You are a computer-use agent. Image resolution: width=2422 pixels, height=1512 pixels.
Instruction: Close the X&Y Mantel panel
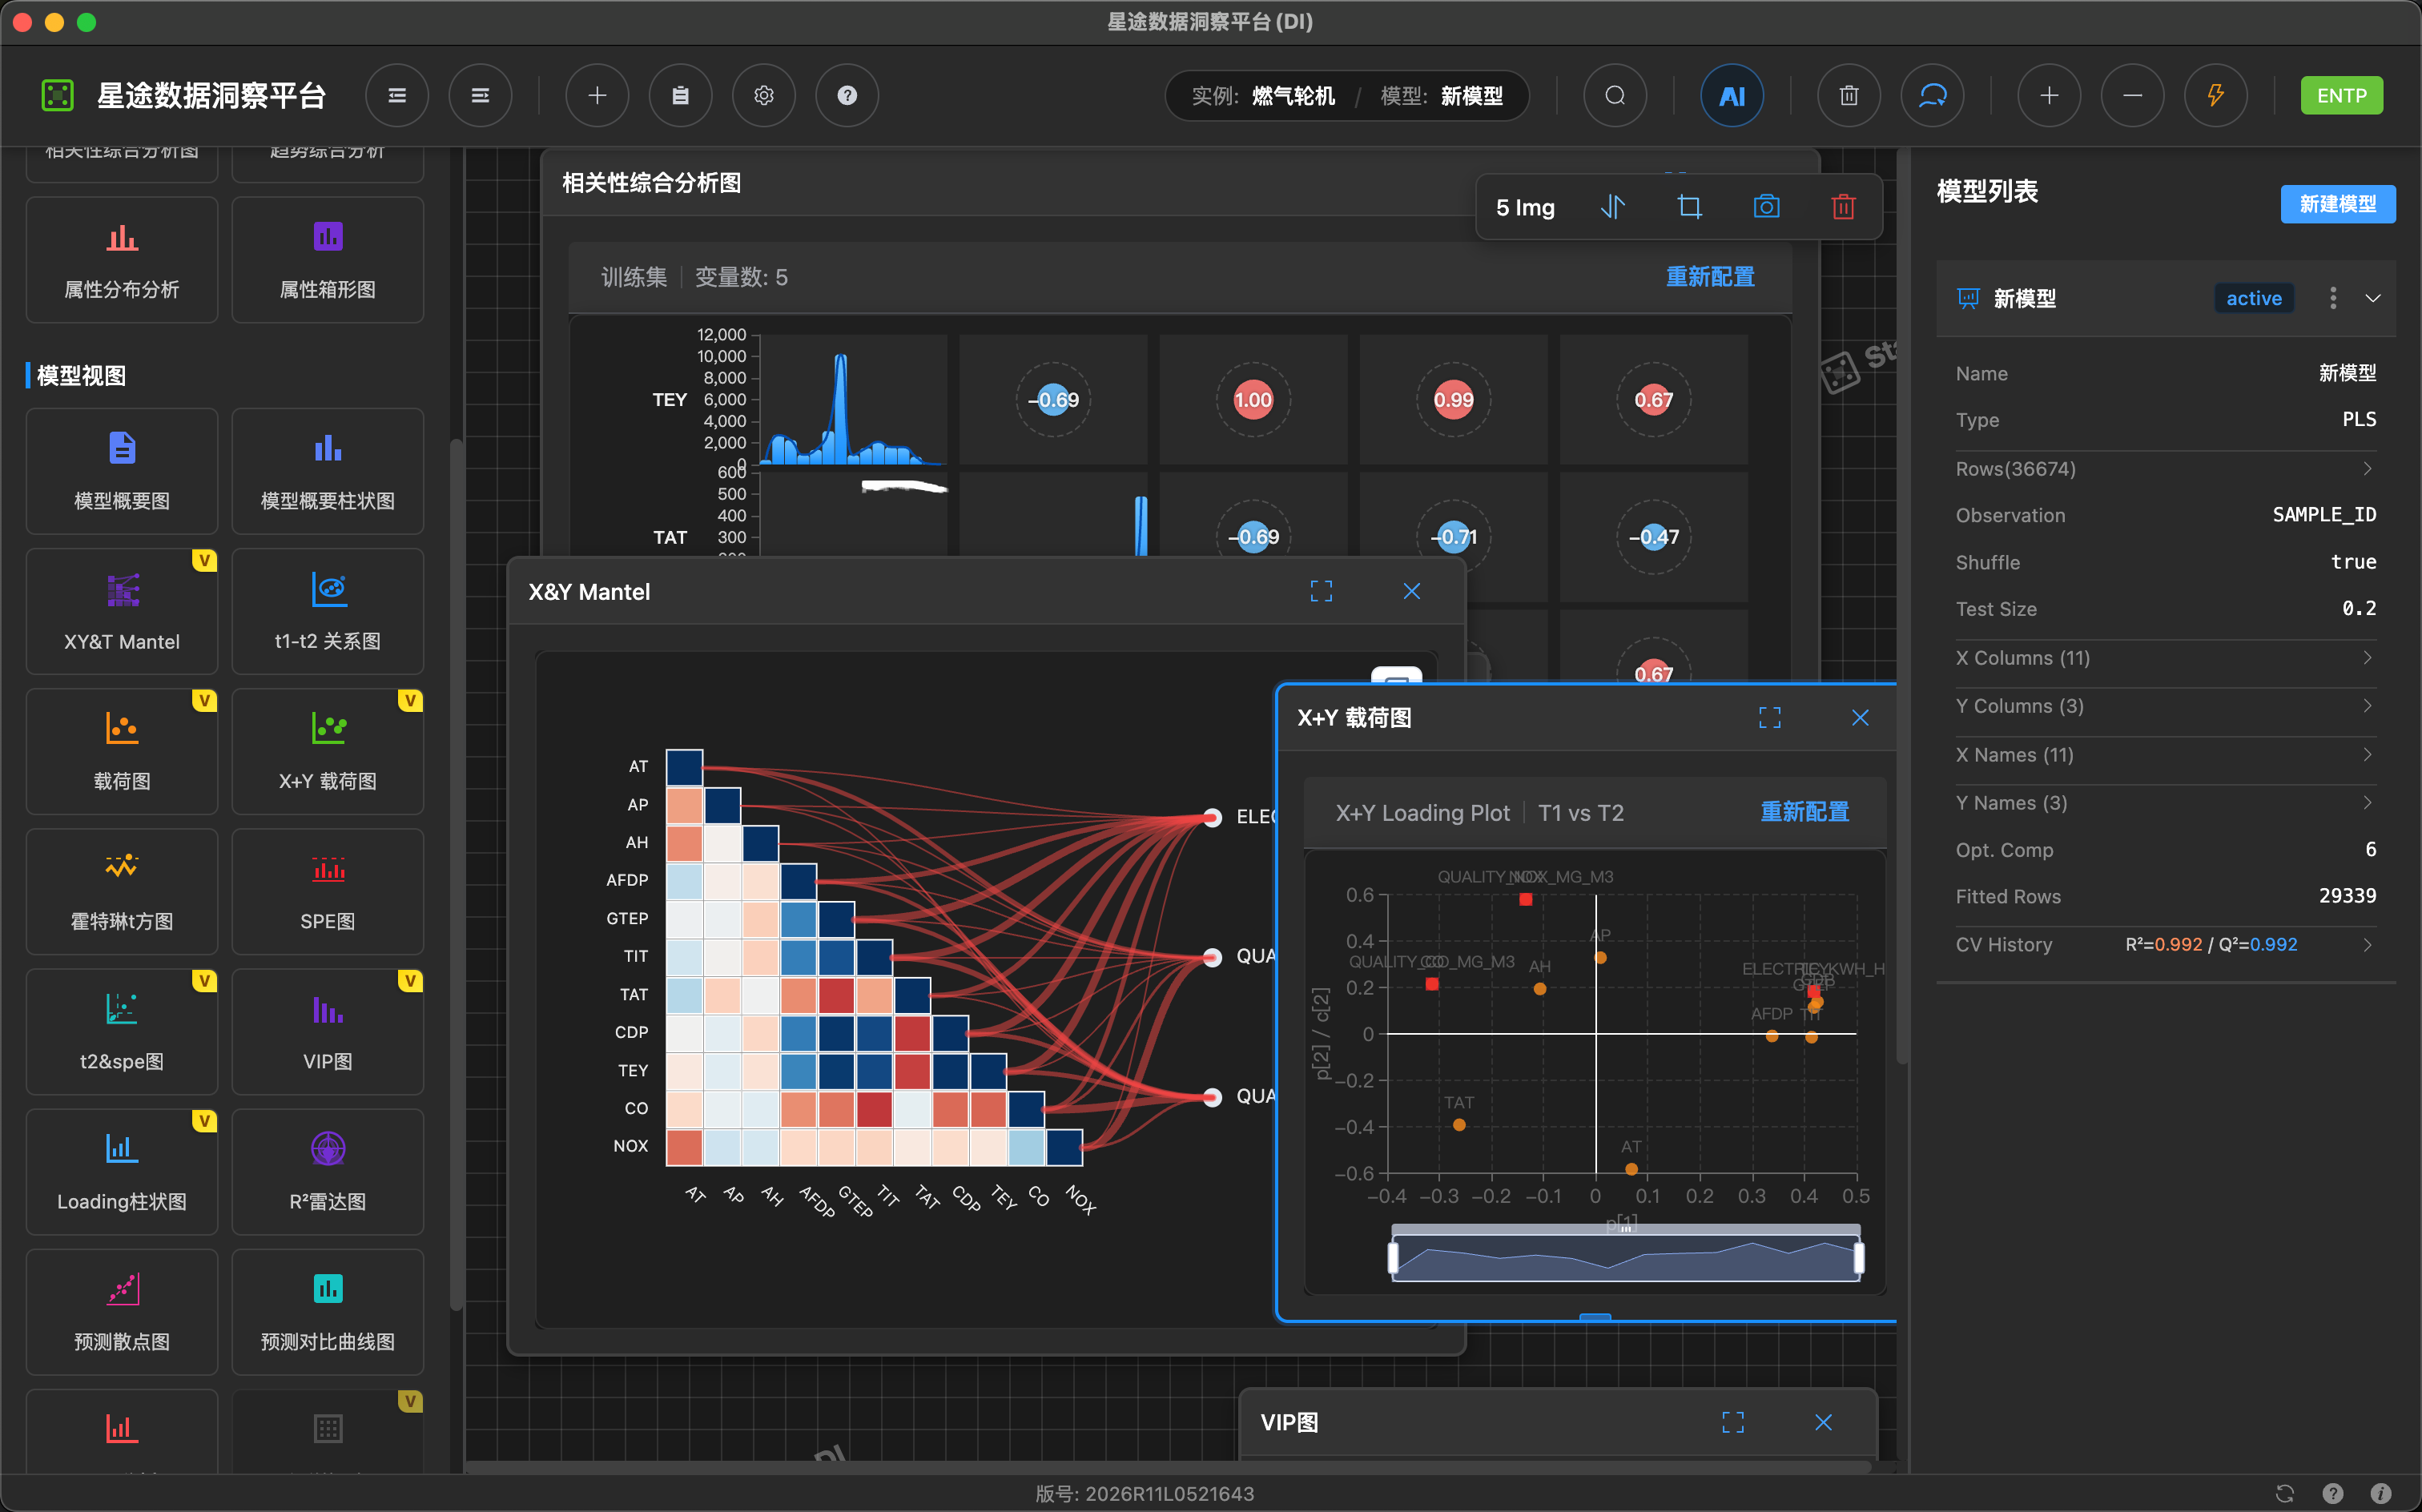coord(1411,591)
